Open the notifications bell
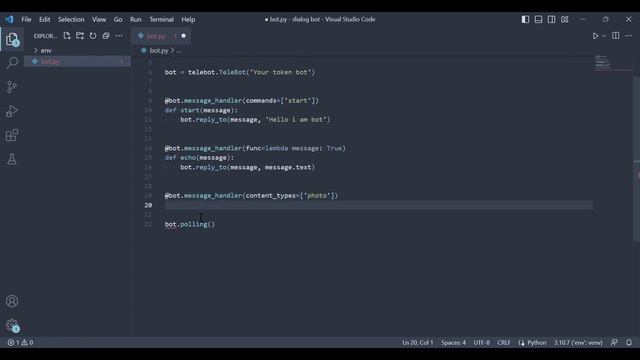 (629, 342)
